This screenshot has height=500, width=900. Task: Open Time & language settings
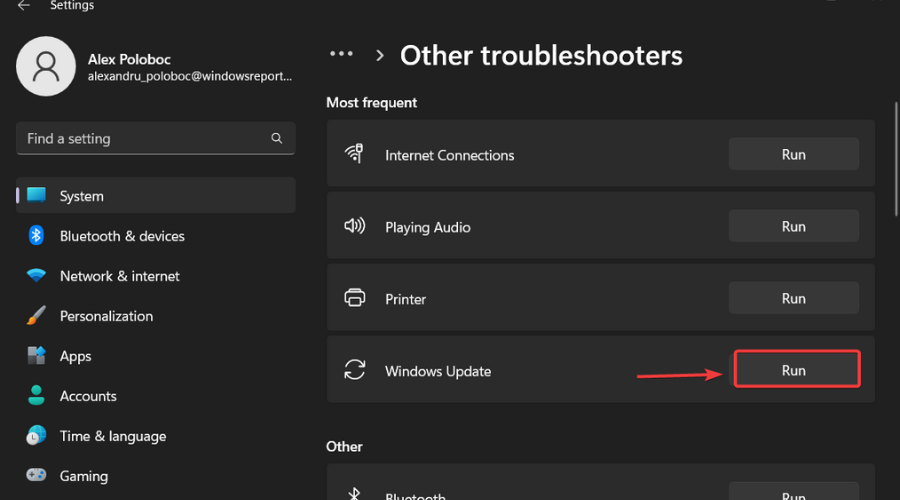click(112, 436)
